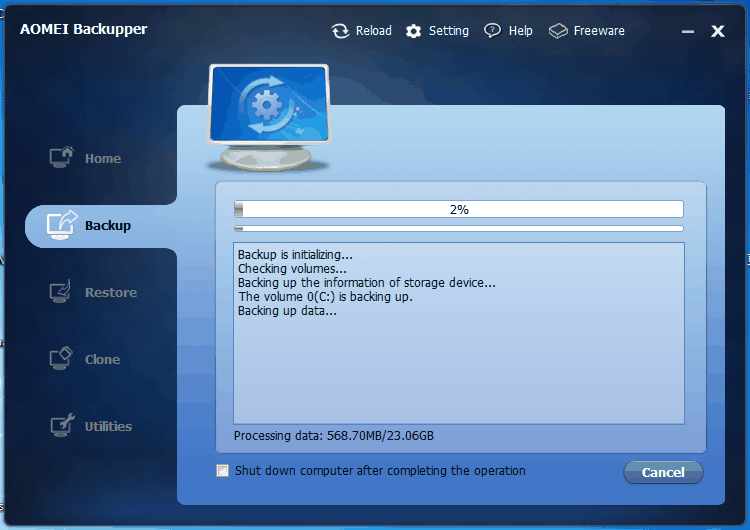Click the Utilities wrench icon in sidebar

pos(62,425)
